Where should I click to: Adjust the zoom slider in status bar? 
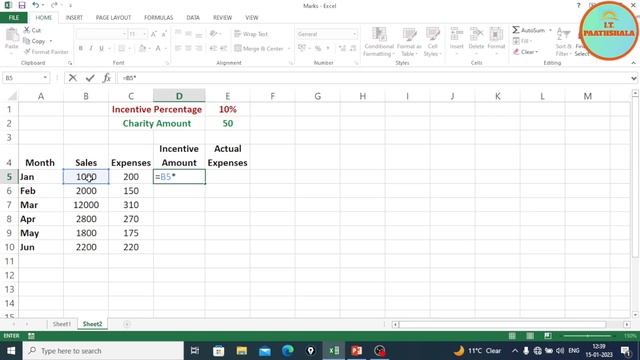pos(587,336)
